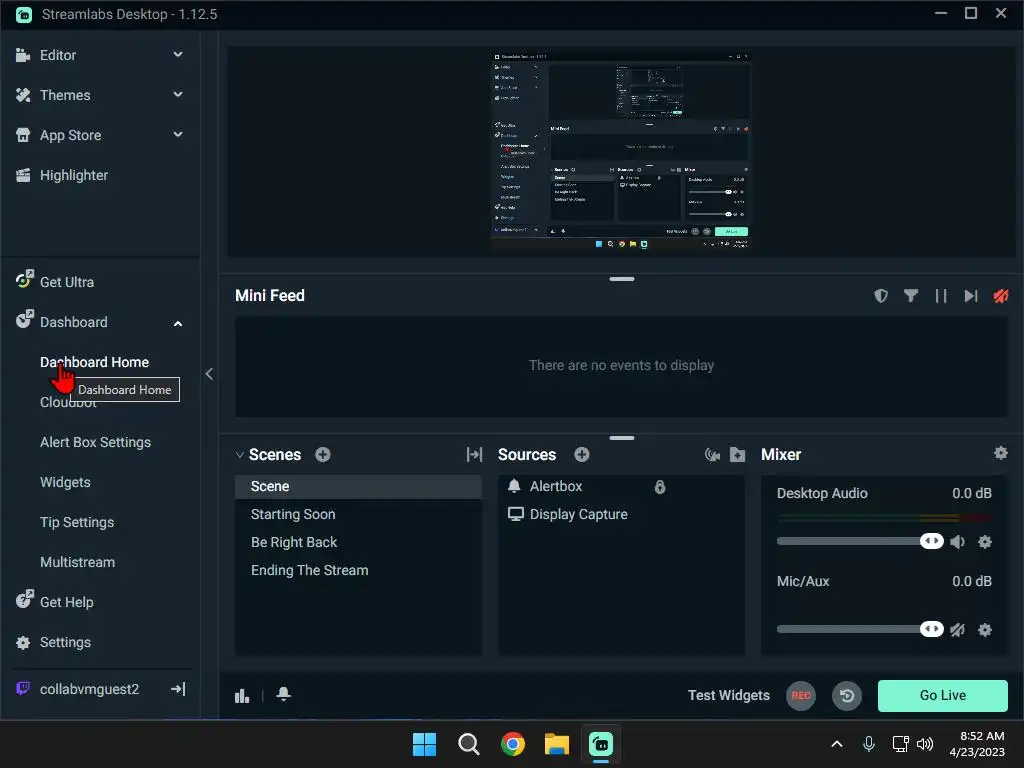Open the performance stats bar chart icon
The height and width of the screenshot is (768, 1024).
242,696
